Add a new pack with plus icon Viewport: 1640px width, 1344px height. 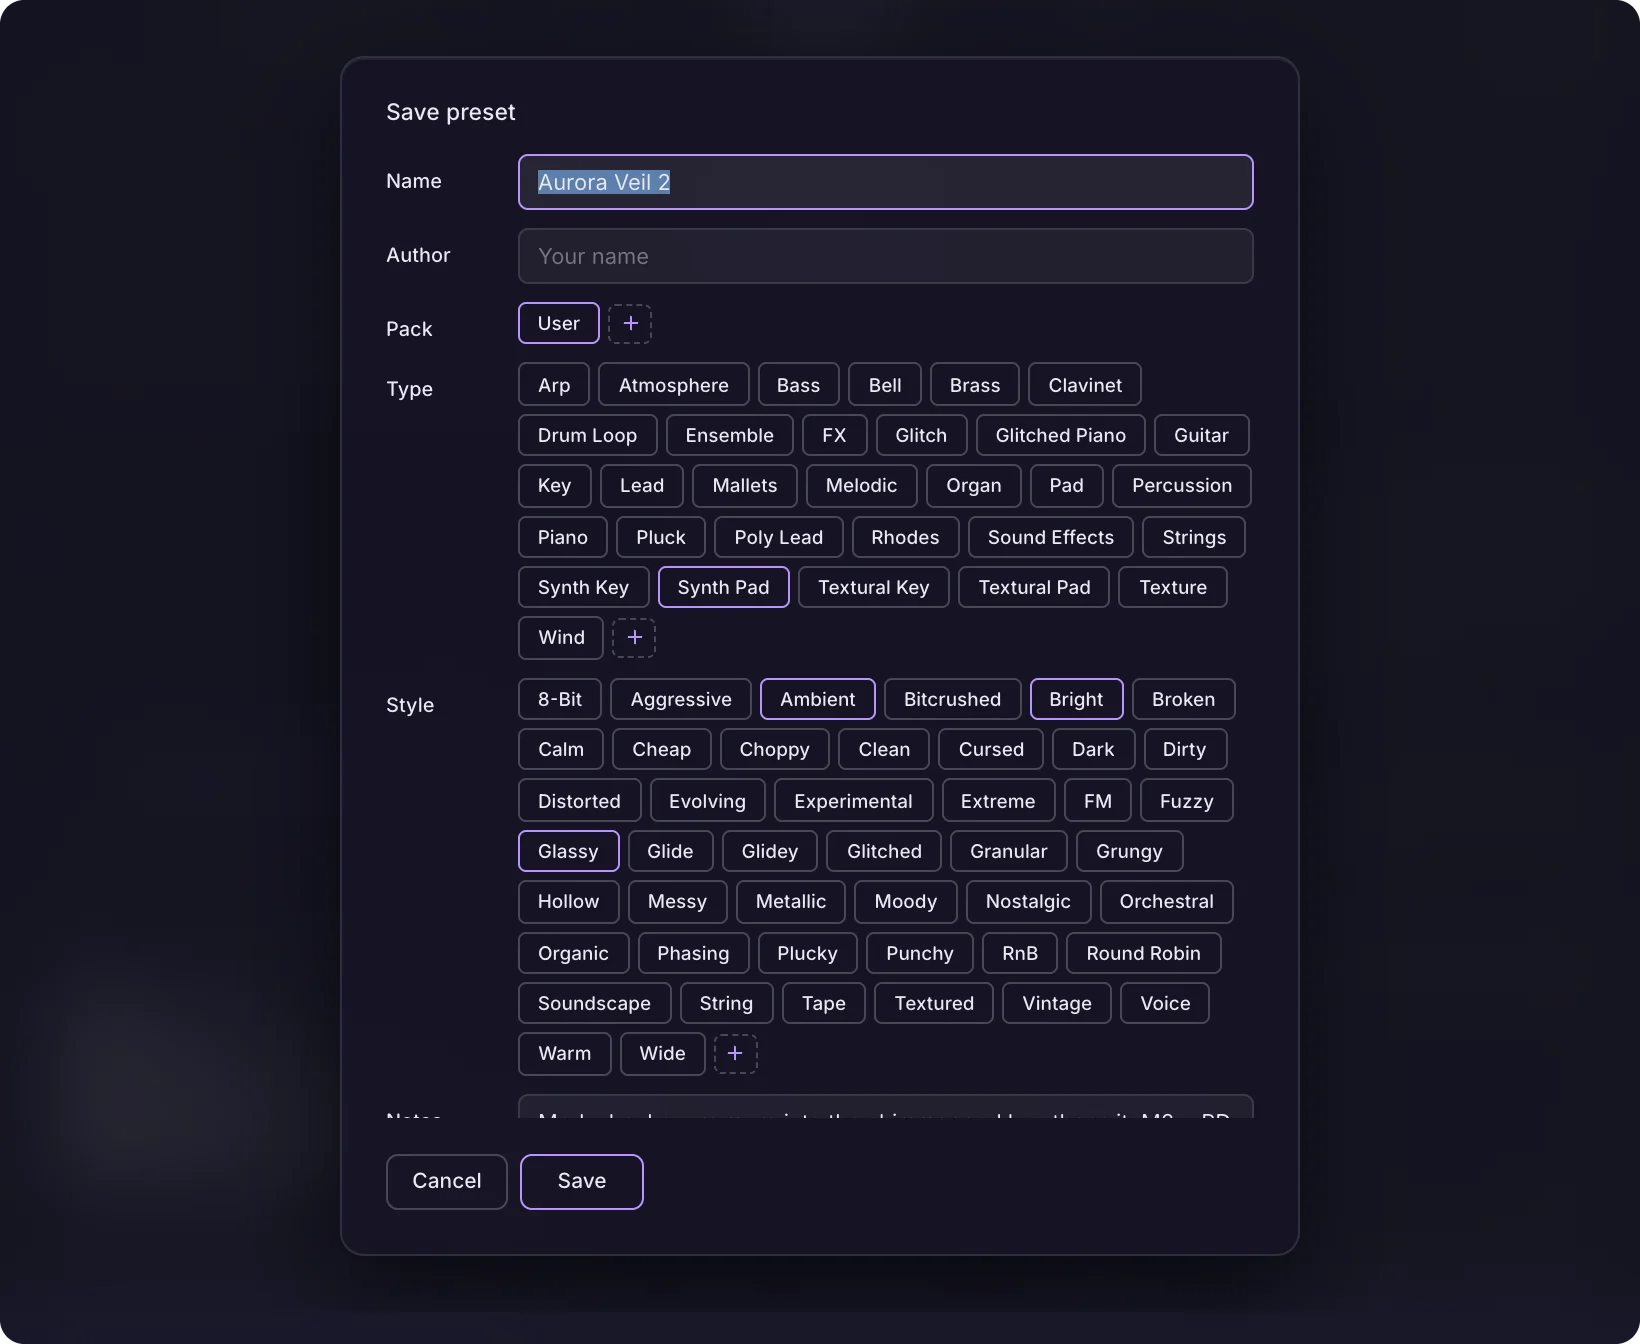pyautogui.click(x=630, y=323)
